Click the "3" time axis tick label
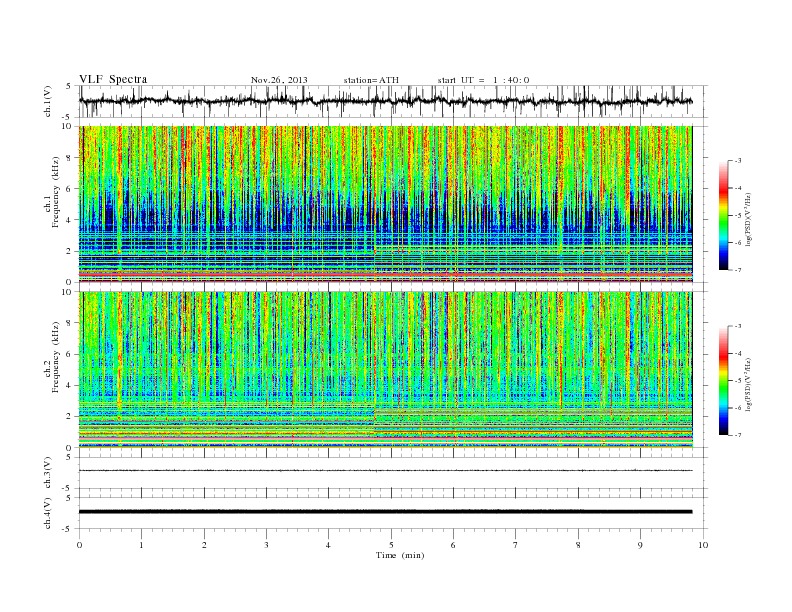This screenshot has height=612, width=792. (266, 545)
